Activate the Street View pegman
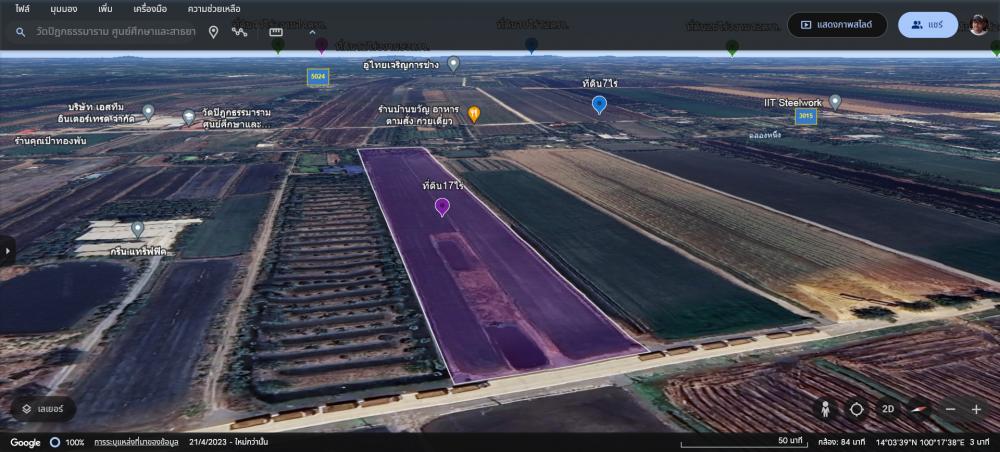 point(826,409)
